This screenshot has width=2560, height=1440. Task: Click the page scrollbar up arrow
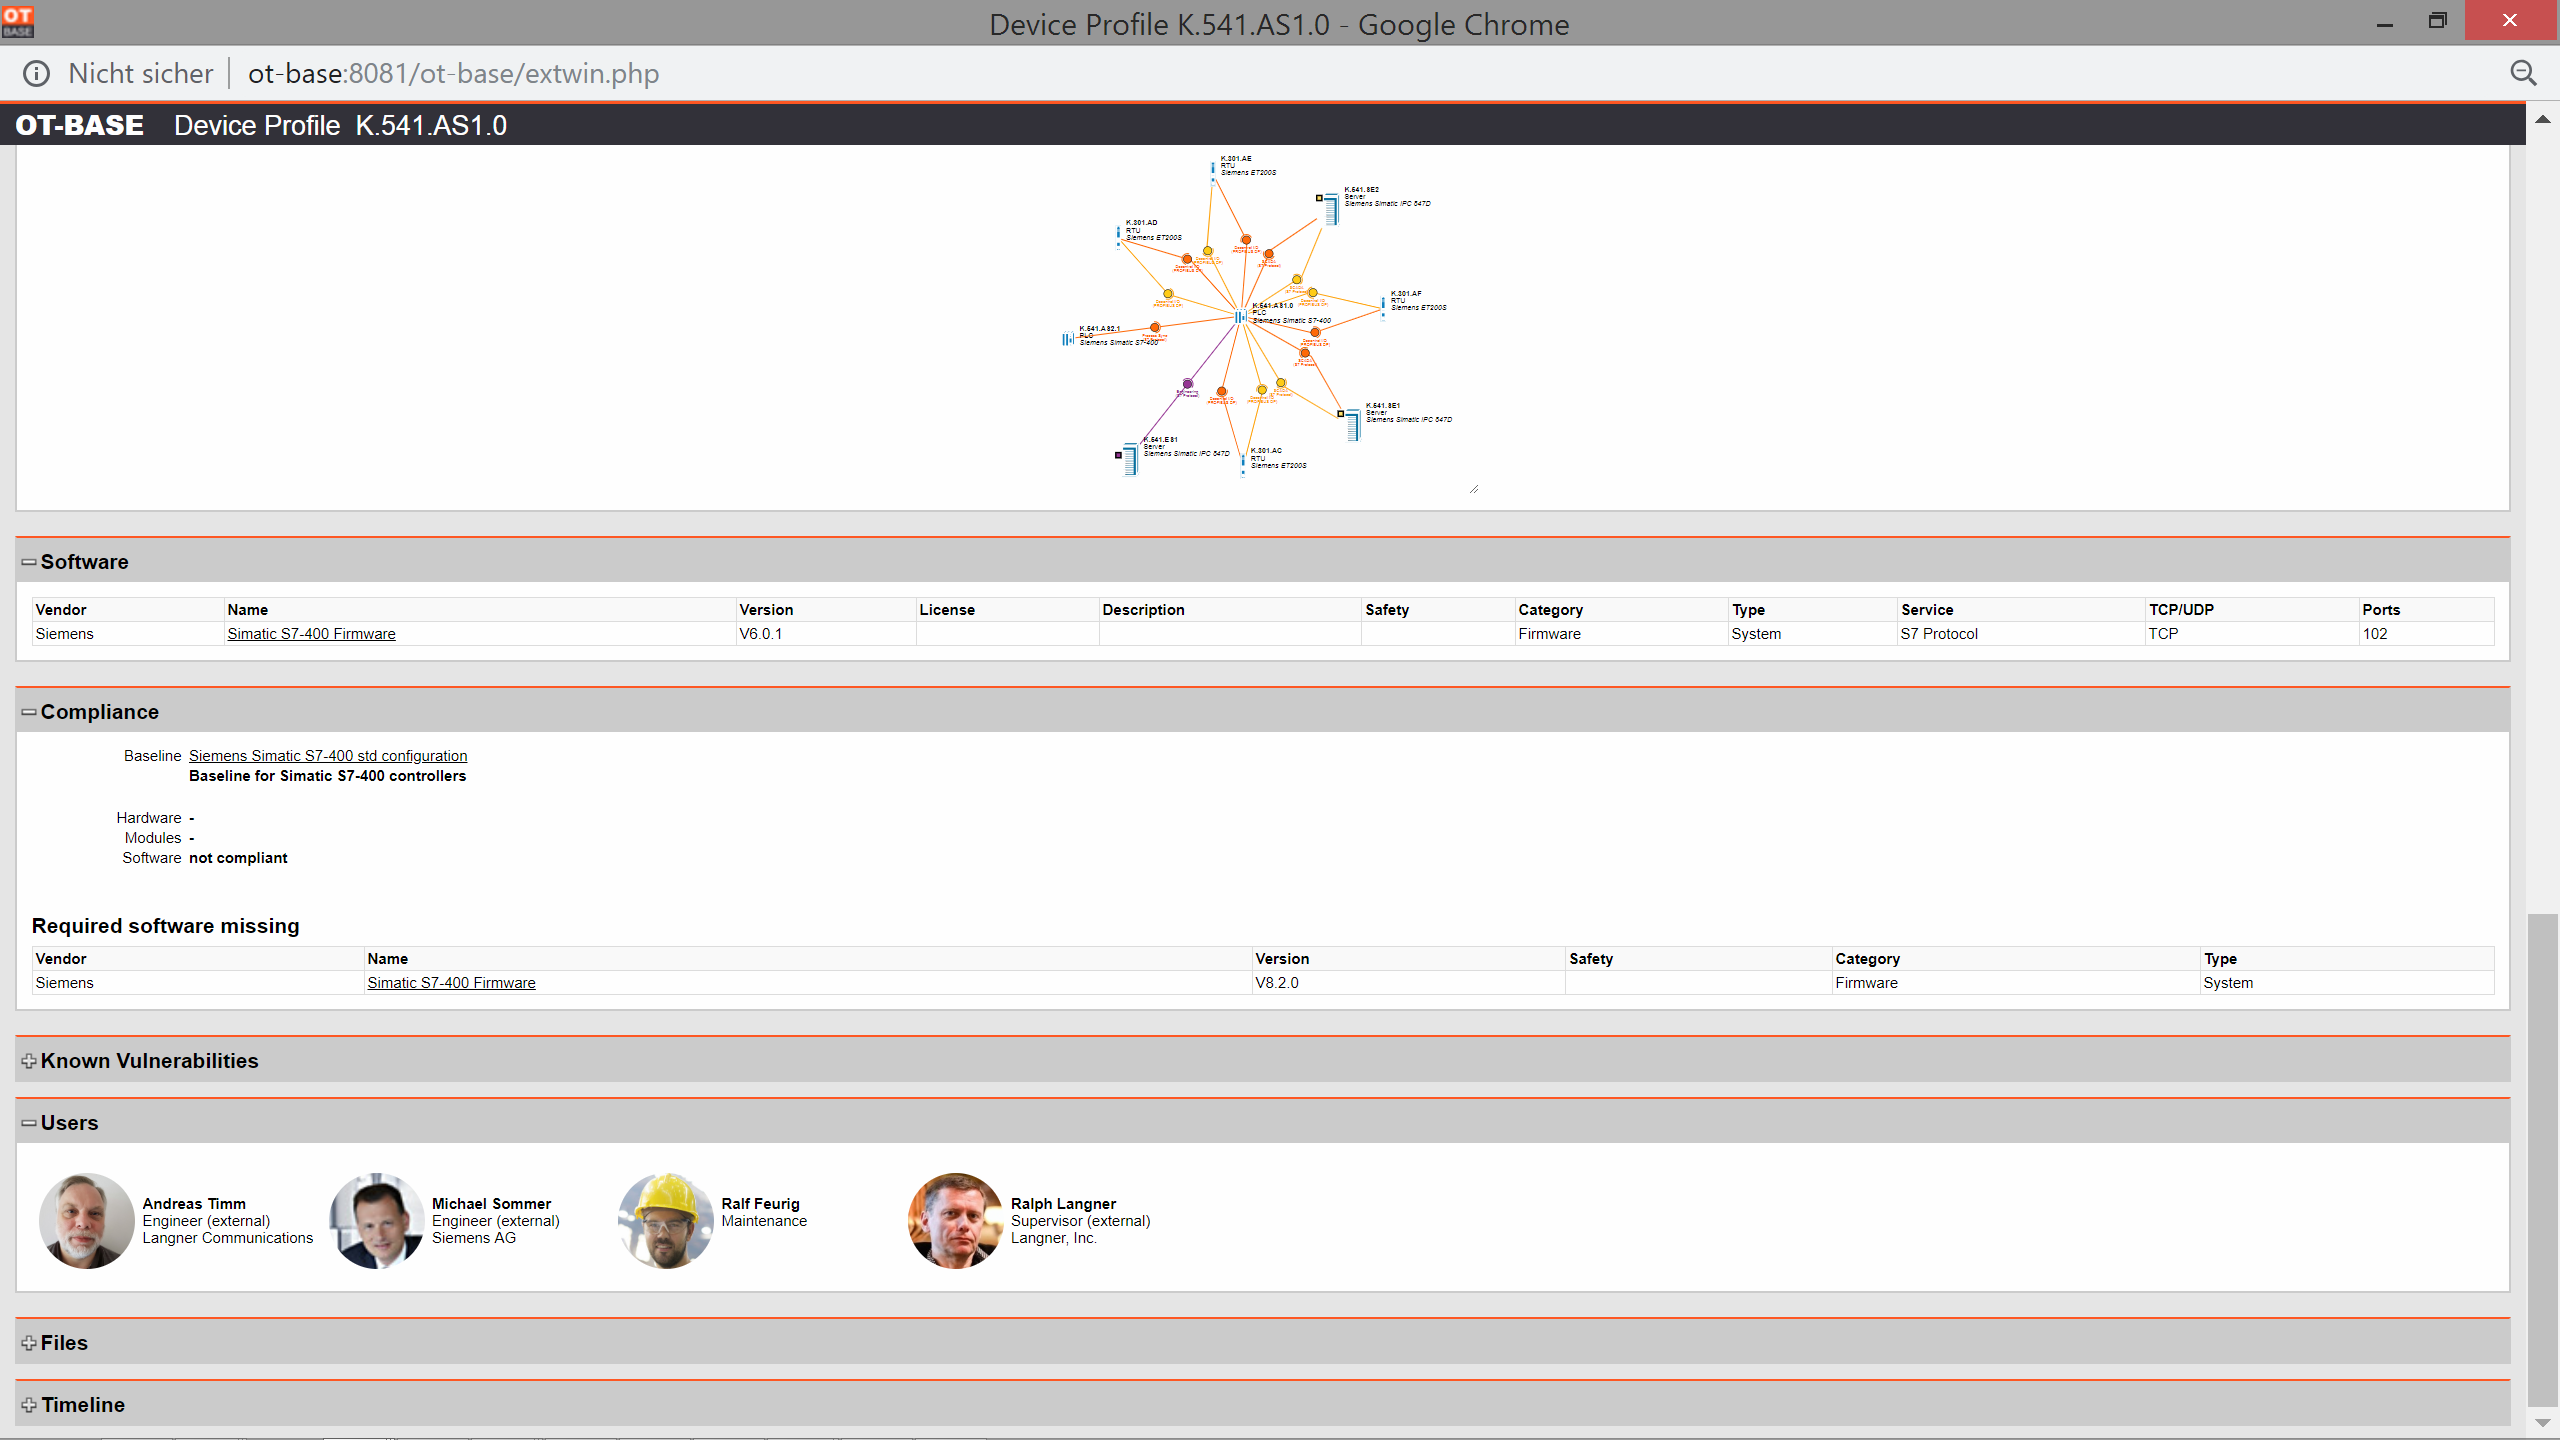pos(2543,119)
